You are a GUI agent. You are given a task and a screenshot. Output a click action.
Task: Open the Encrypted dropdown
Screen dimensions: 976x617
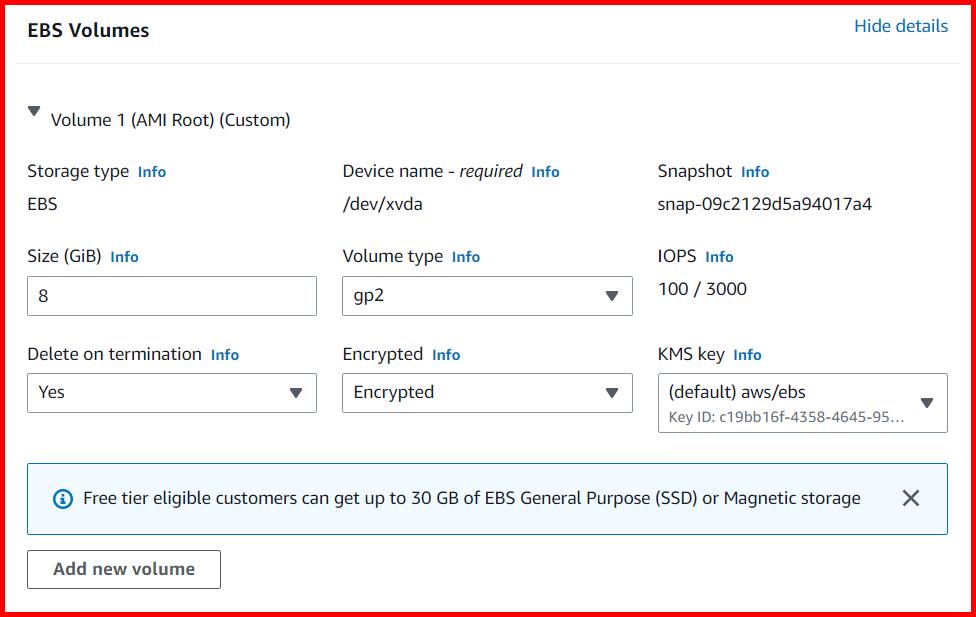pos(487,393)
